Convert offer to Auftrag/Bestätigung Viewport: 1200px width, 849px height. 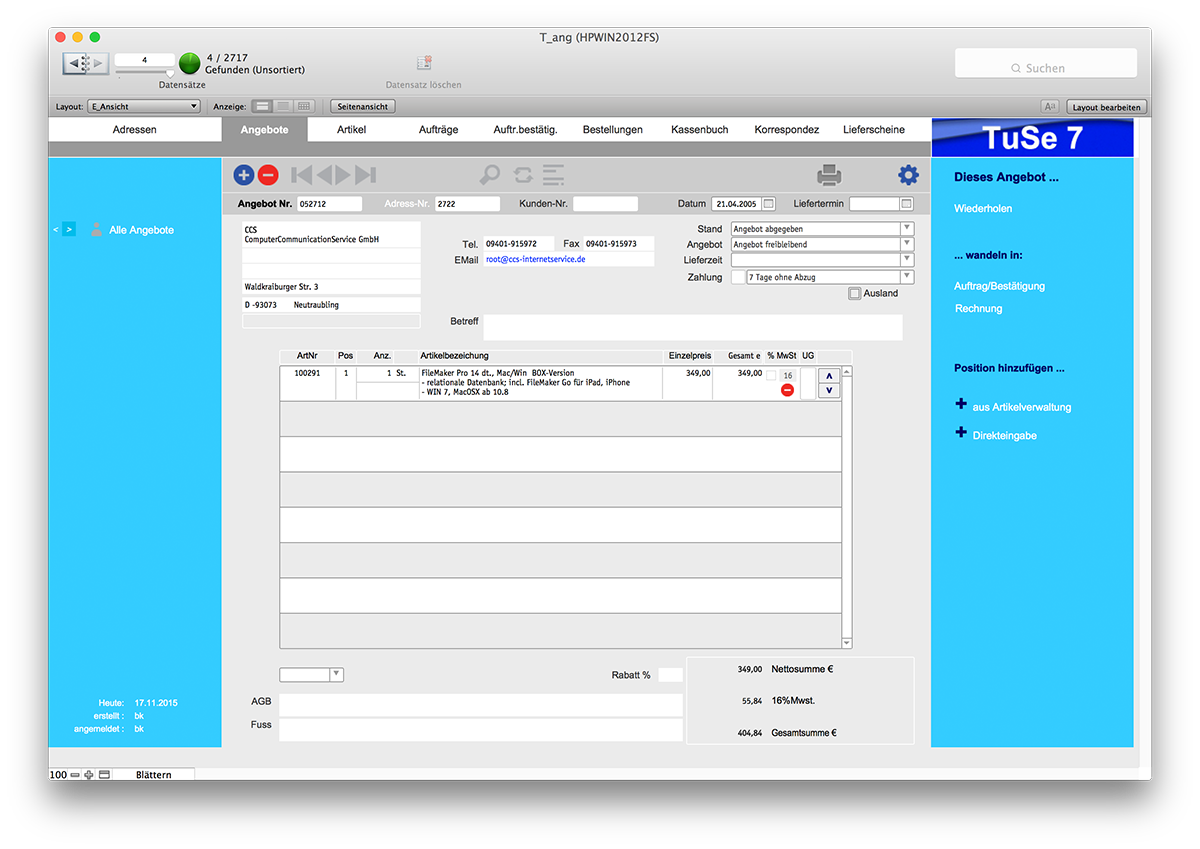[x=1000, y=286]
